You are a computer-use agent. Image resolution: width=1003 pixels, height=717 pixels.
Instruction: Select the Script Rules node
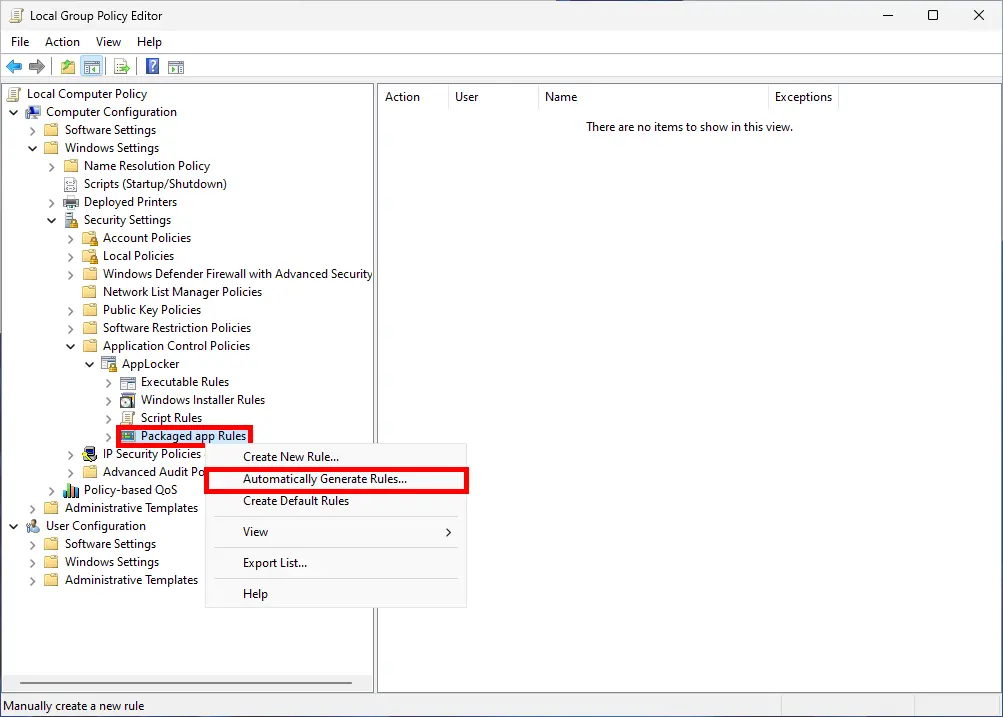pyautogui.click(x=172, y=417)
